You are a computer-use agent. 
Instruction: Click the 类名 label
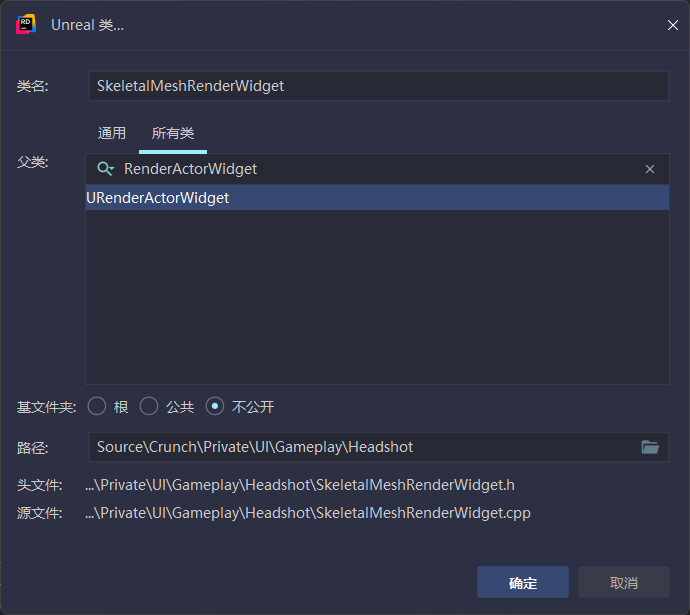33,86
